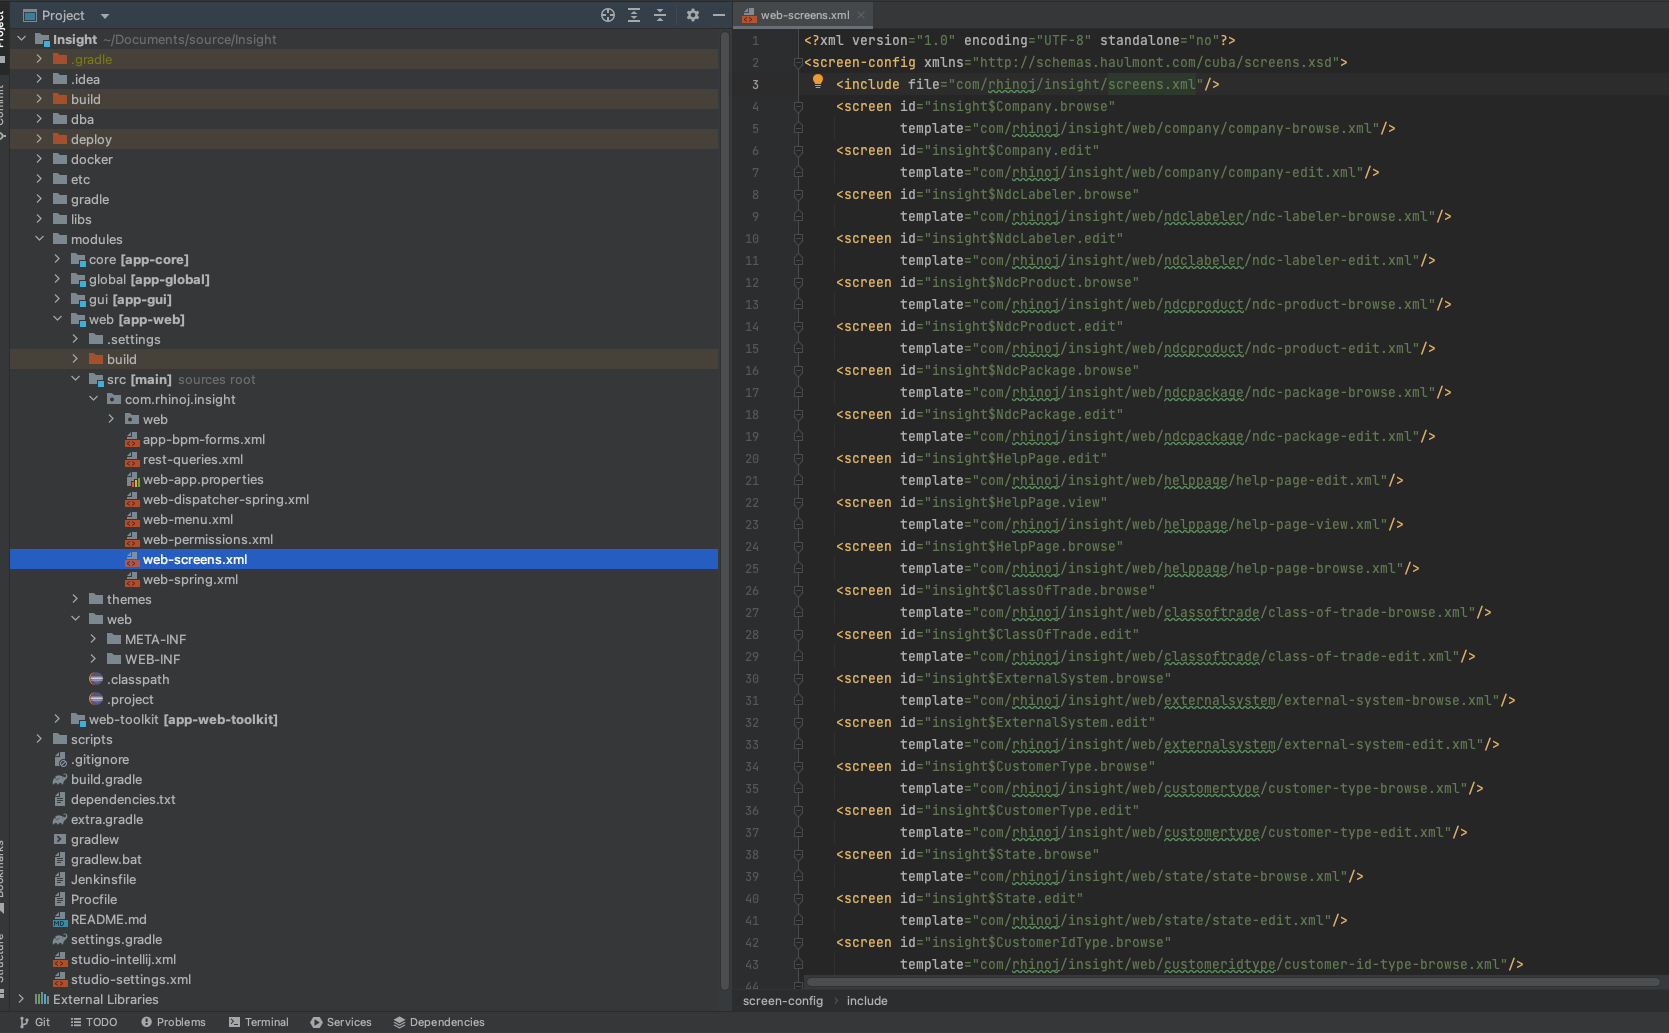Select the scripts folder
This screenshot has height=1033, width=1669.
(x=91, y=740)
